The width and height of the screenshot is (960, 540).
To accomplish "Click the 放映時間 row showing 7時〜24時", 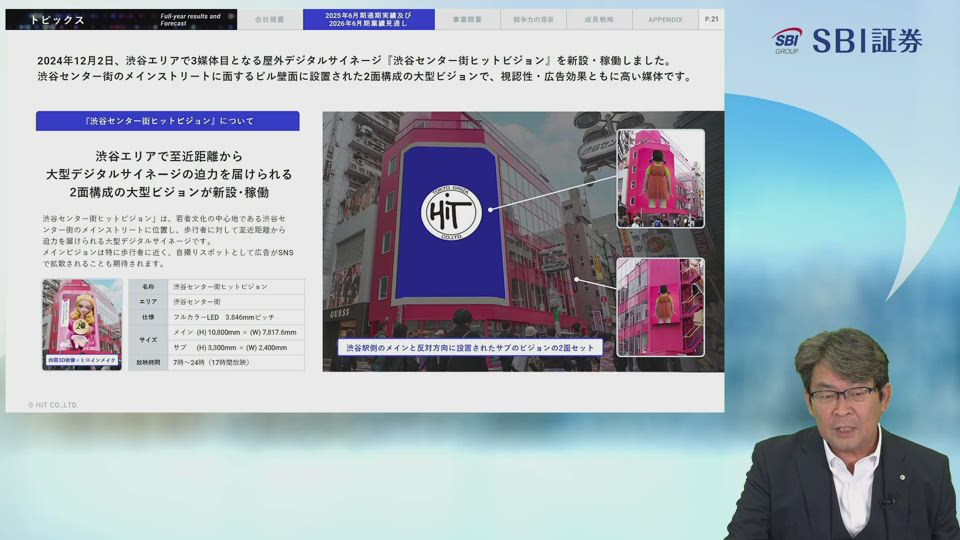I will 216,362.
